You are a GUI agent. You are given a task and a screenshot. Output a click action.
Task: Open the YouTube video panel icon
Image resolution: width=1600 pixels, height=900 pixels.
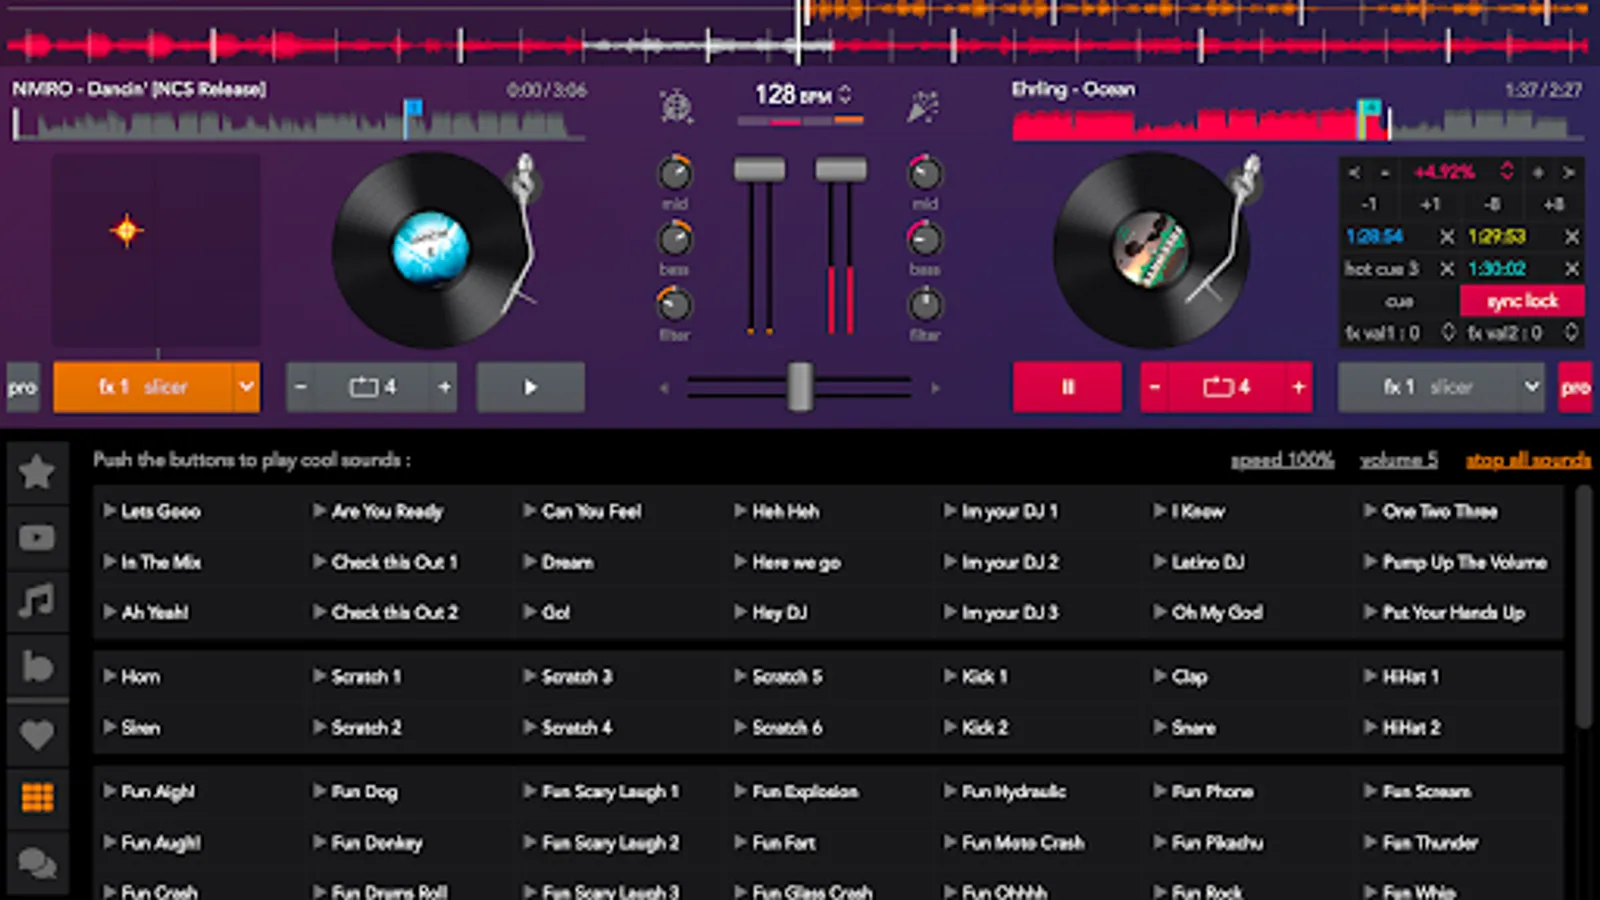[37, 538]
